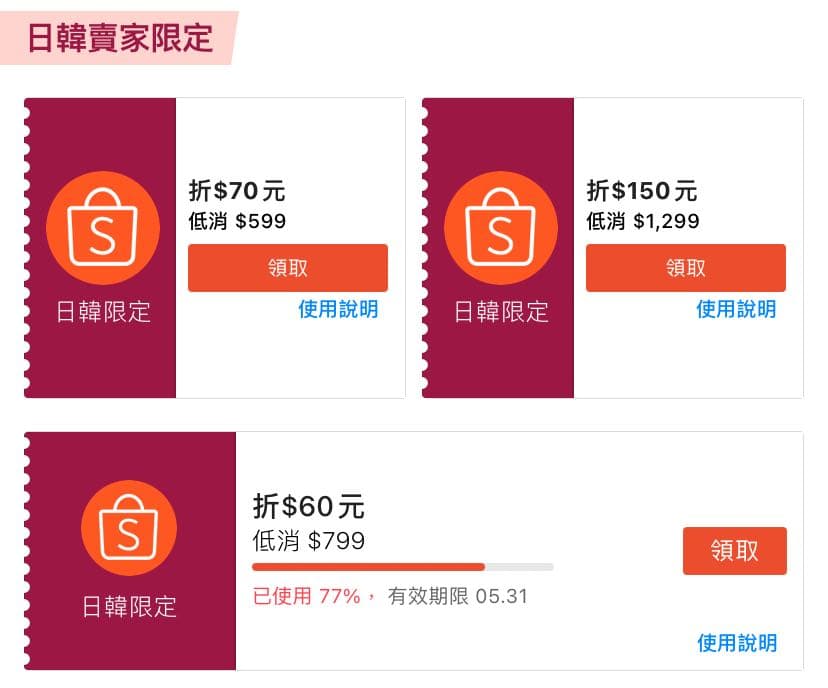
Task: Click the 折$70元 discount title
Action: point(237,190)
